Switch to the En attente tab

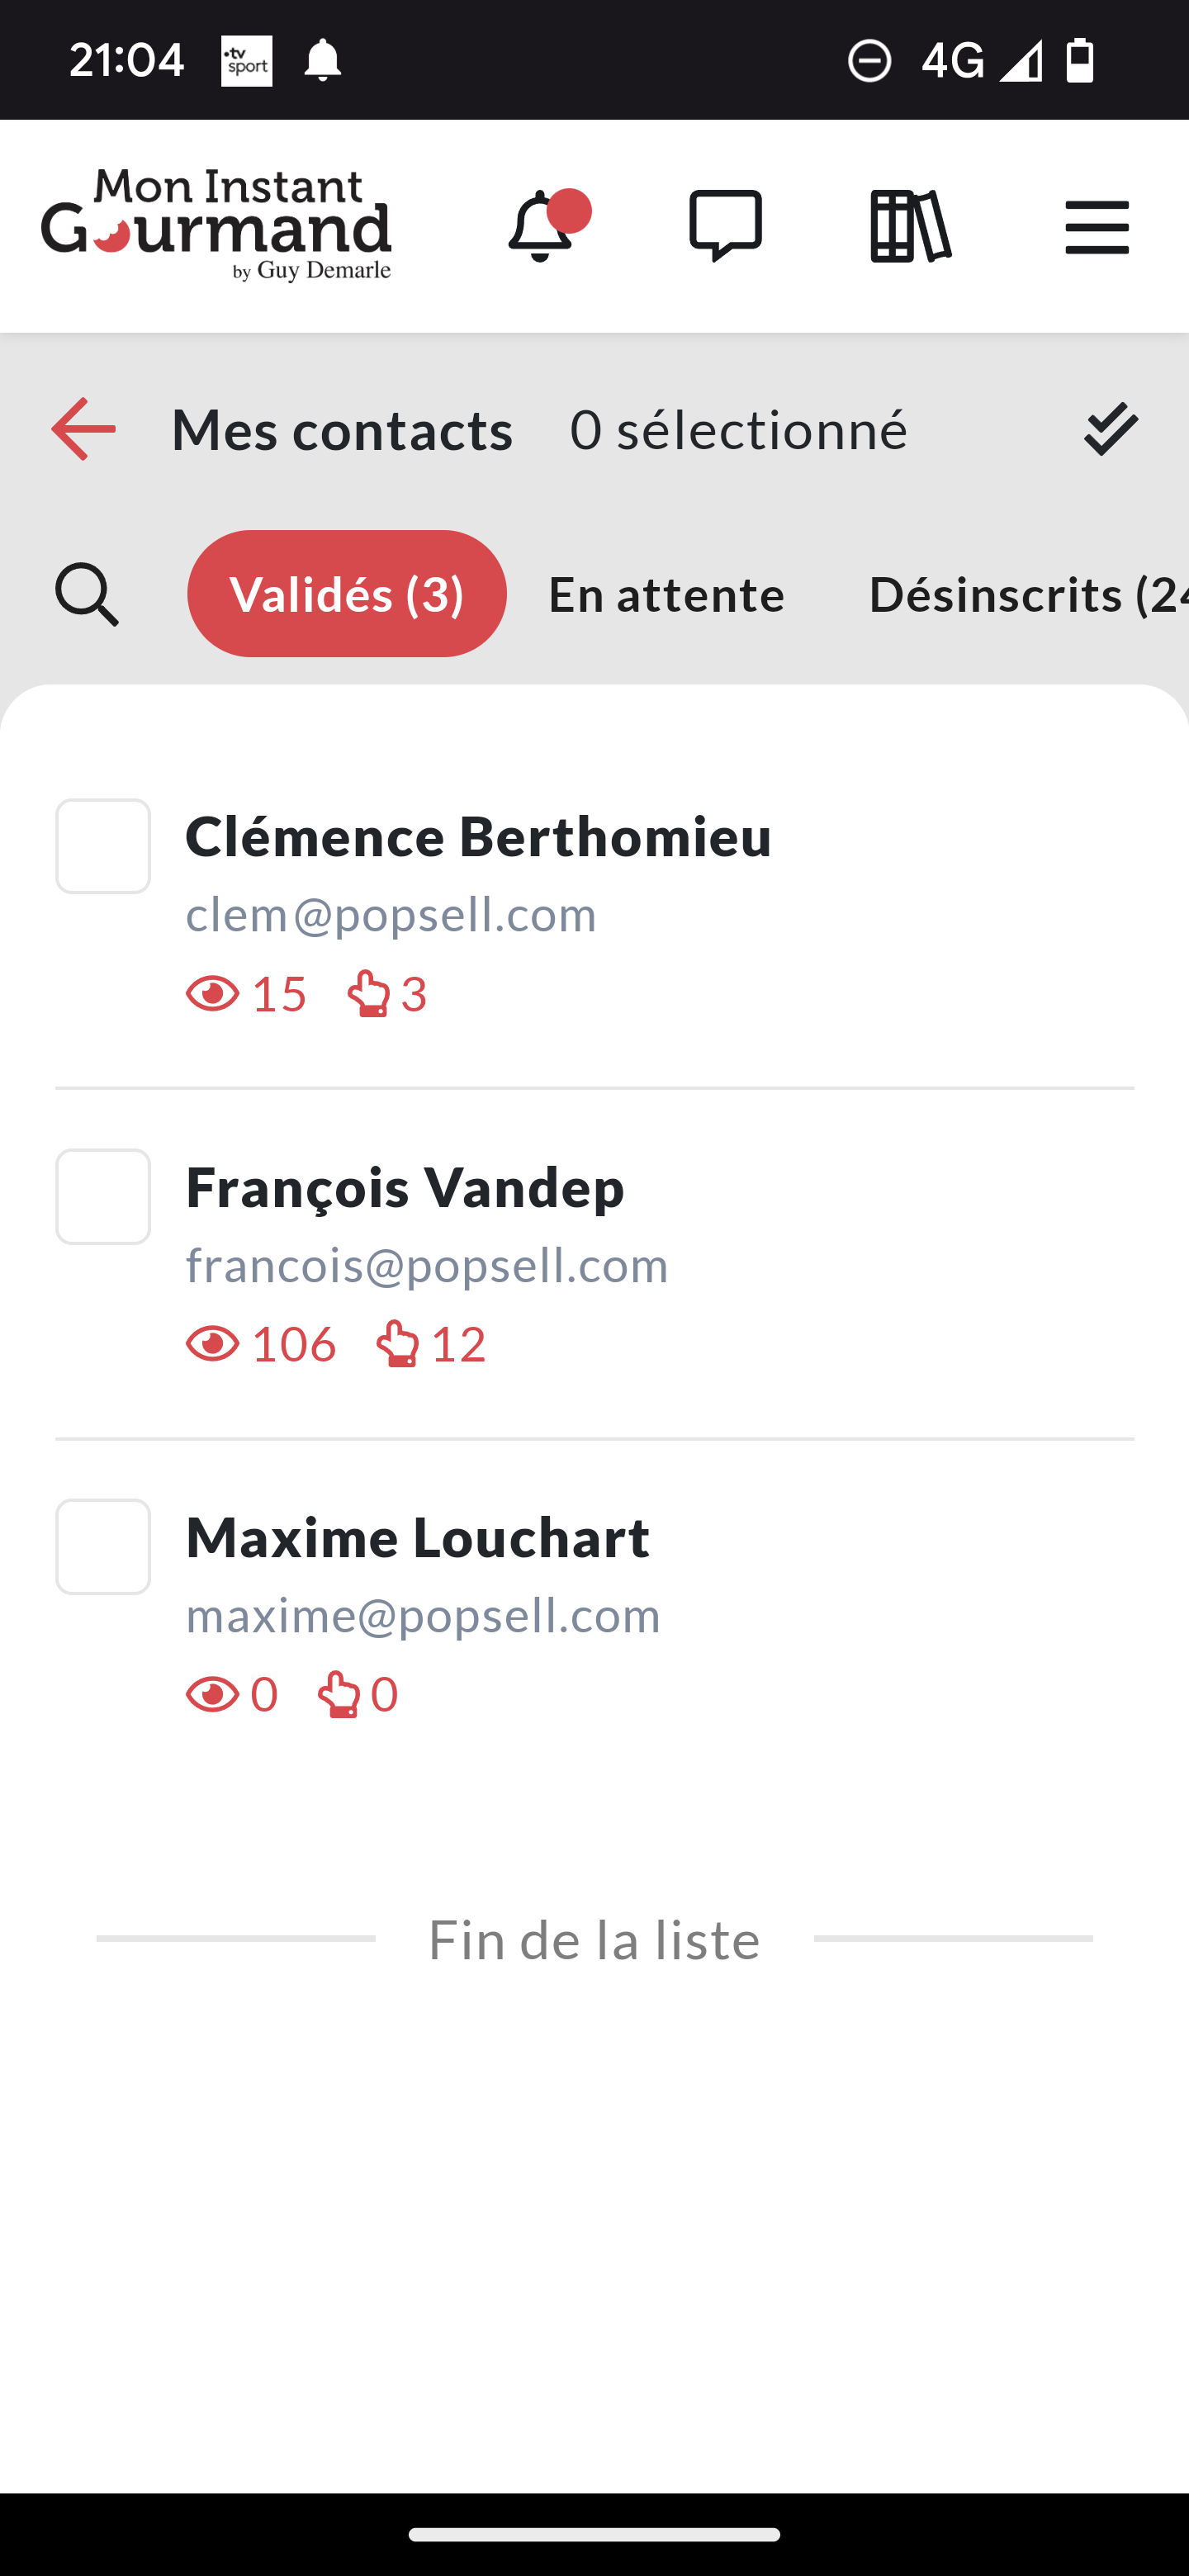click(666, 594)
